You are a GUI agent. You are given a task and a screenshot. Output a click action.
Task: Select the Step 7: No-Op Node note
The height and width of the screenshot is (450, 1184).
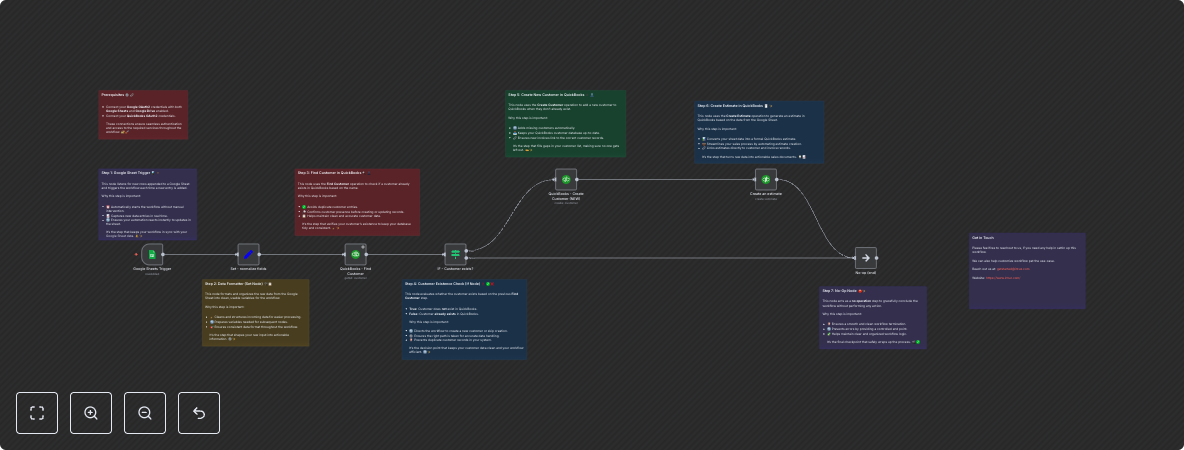click(x=873, y=317)
